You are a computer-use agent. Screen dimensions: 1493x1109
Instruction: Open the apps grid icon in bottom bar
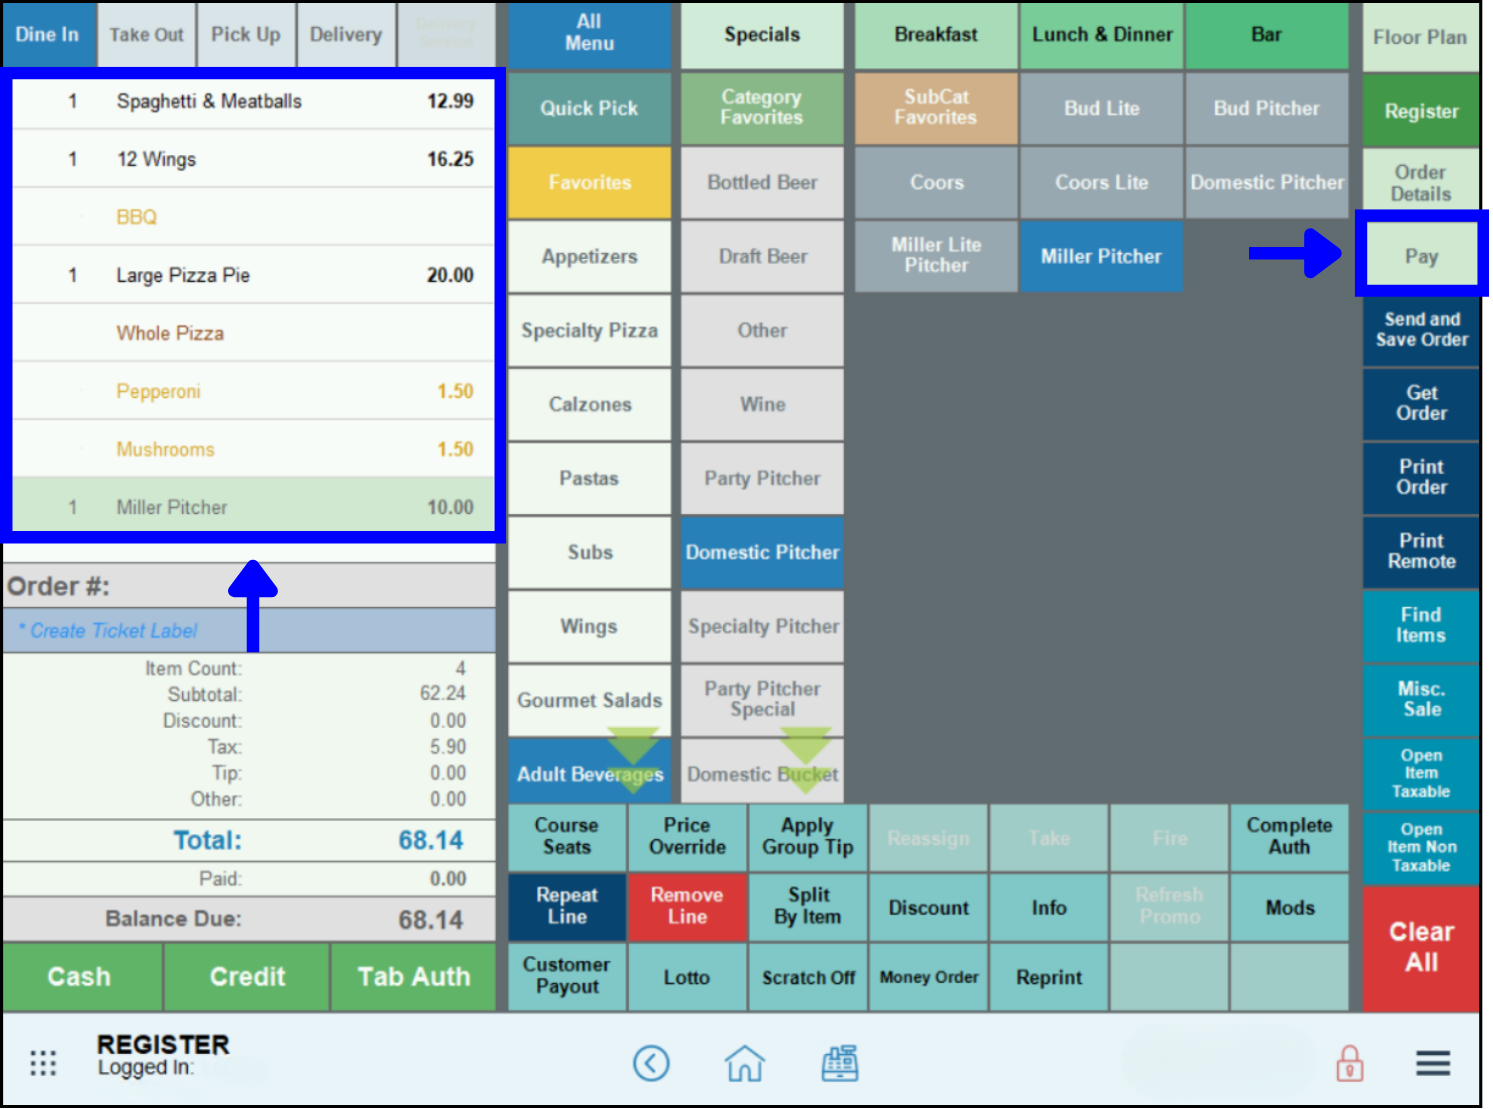pos(43,1063)
